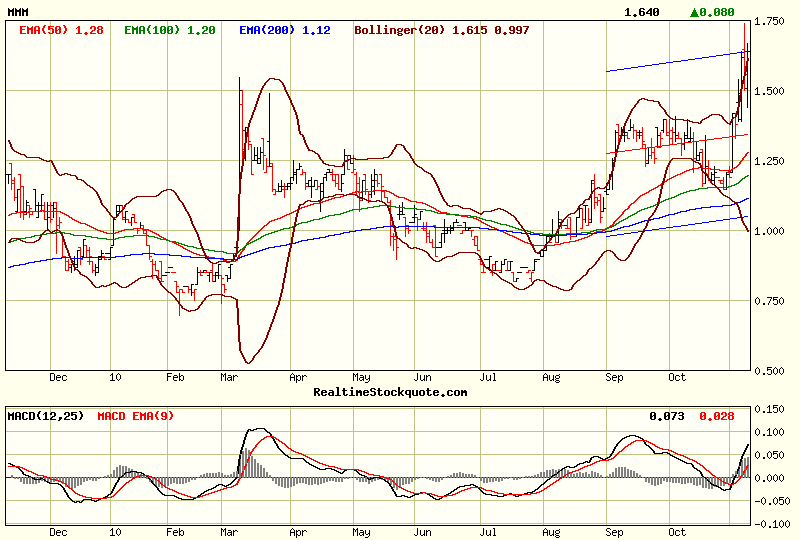The image size is (800, 540).
Task: Click the EMA(200) 1.12 legend label
Action: [x=285, y=30]
